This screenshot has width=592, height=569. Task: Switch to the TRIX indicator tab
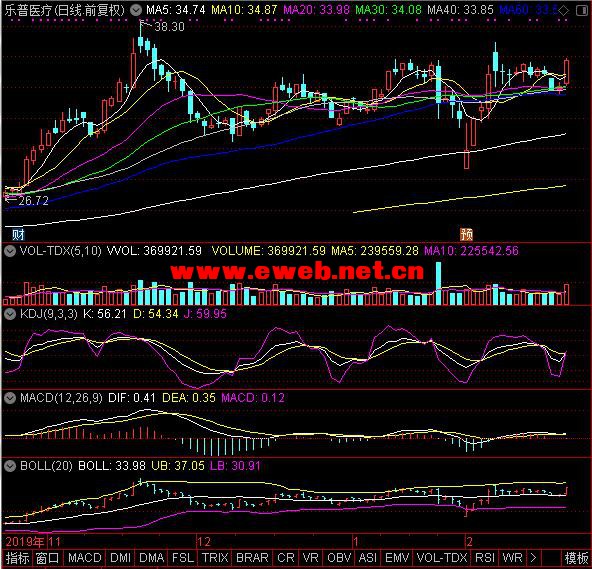click(x=215, y=558)
